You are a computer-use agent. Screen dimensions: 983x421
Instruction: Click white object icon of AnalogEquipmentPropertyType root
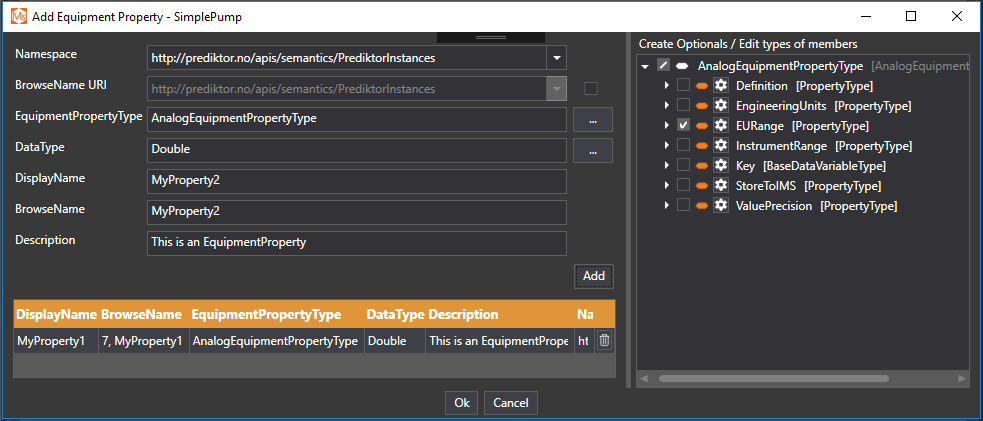tap(682, 66)
